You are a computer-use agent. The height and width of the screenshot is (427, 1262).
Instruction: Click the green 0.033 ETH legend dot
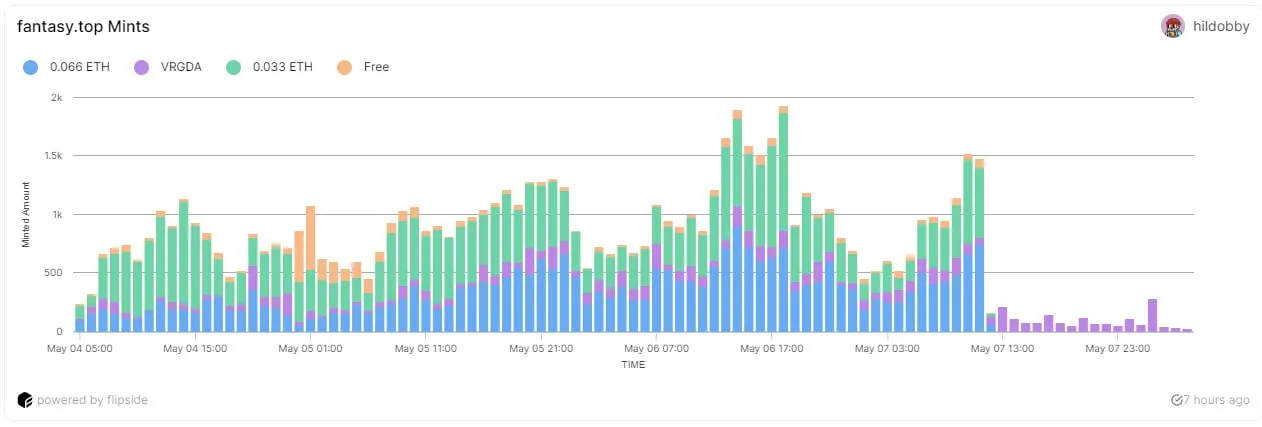pos(234,67)
